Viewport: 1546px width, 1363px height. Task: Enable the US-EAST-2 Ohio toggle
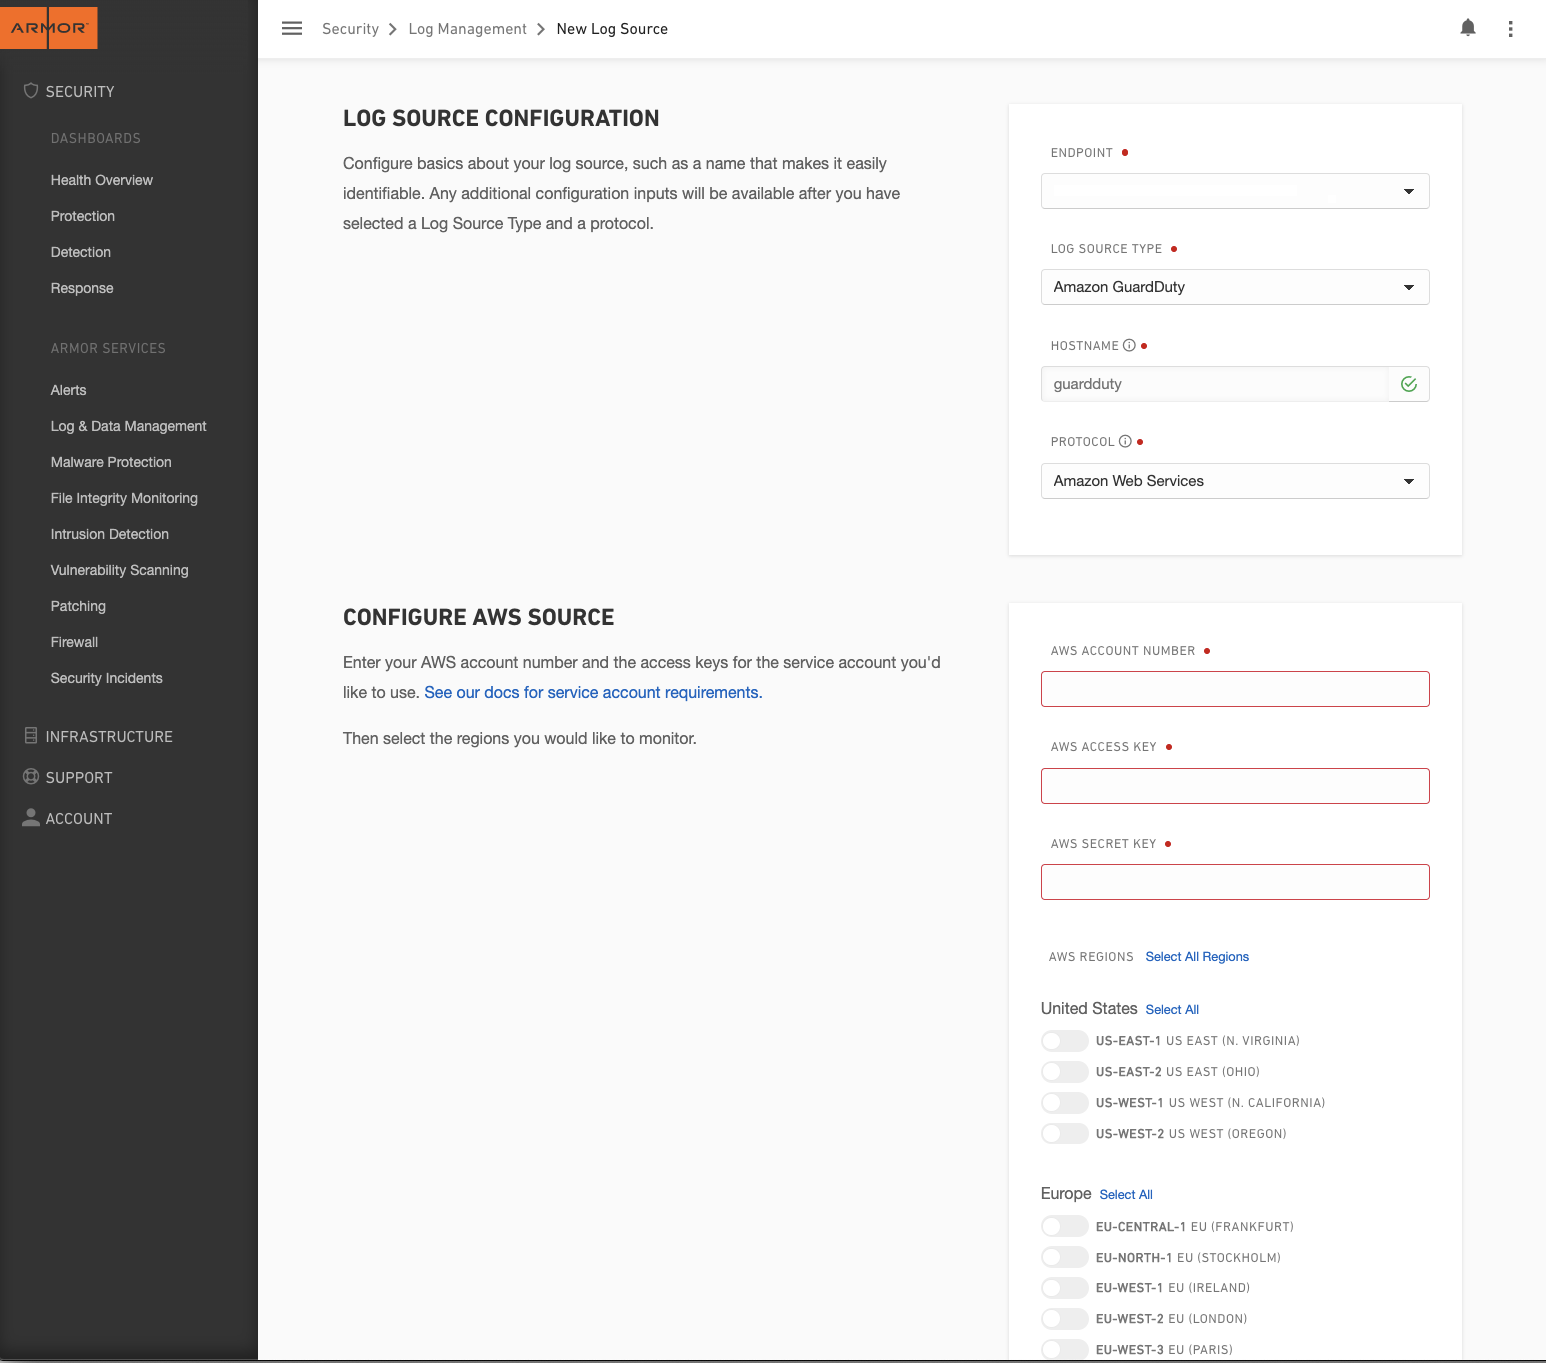click(1064, 1072)
